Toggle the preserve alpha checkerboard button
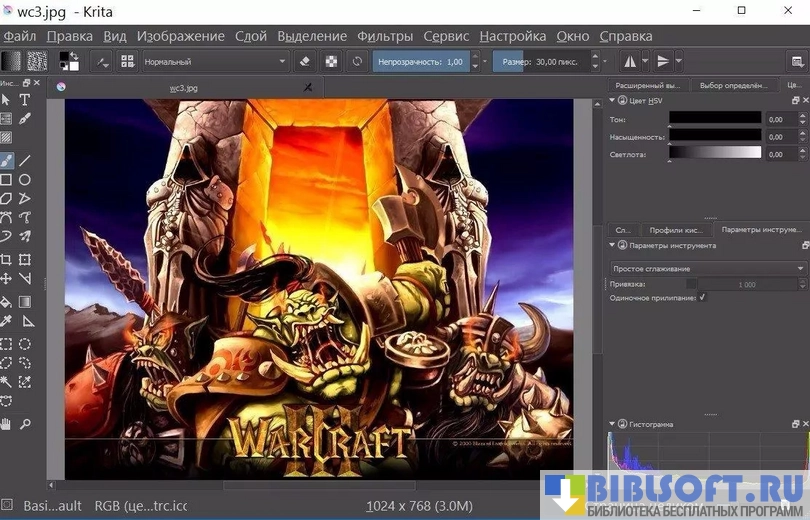Viewport: 810px width, 520px height. 331,61
